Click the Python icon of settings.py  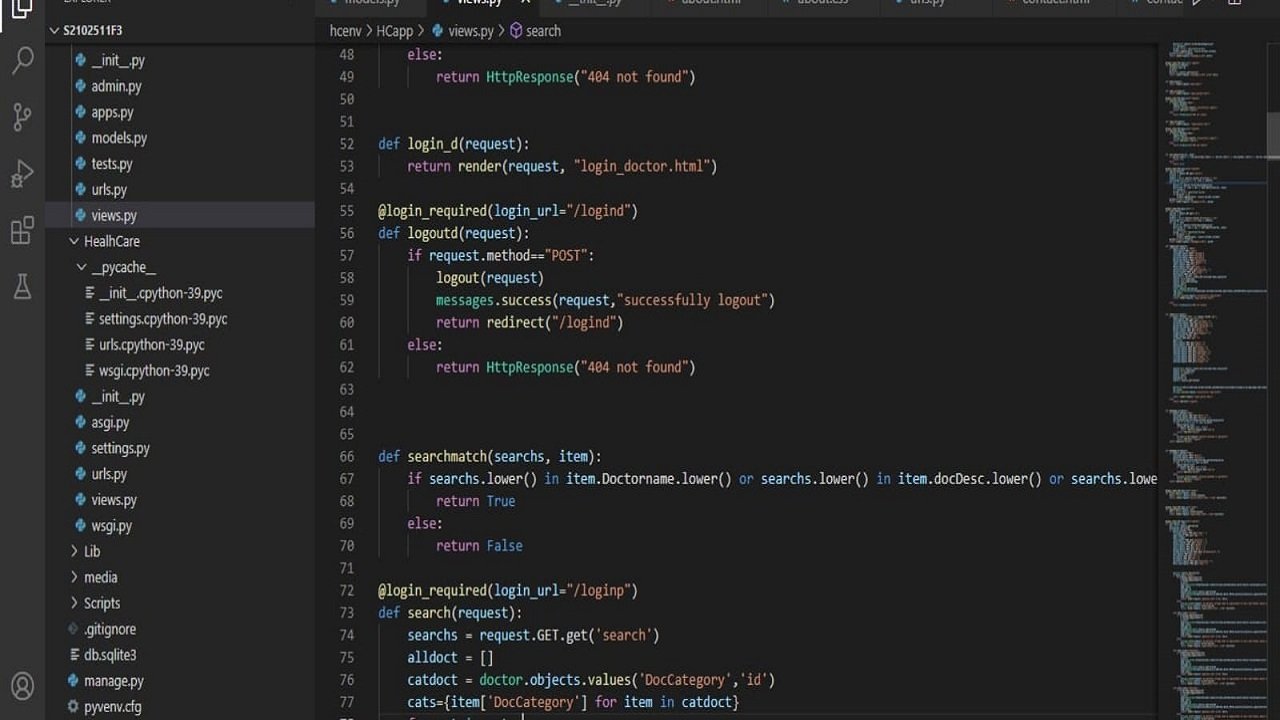(x=80, y=449)
